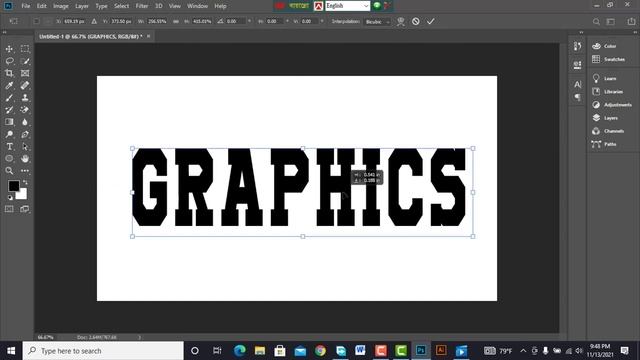Select the Healing Brush tool
The width and height of the screenshot is (640, 360).
[x=25, y=85]
